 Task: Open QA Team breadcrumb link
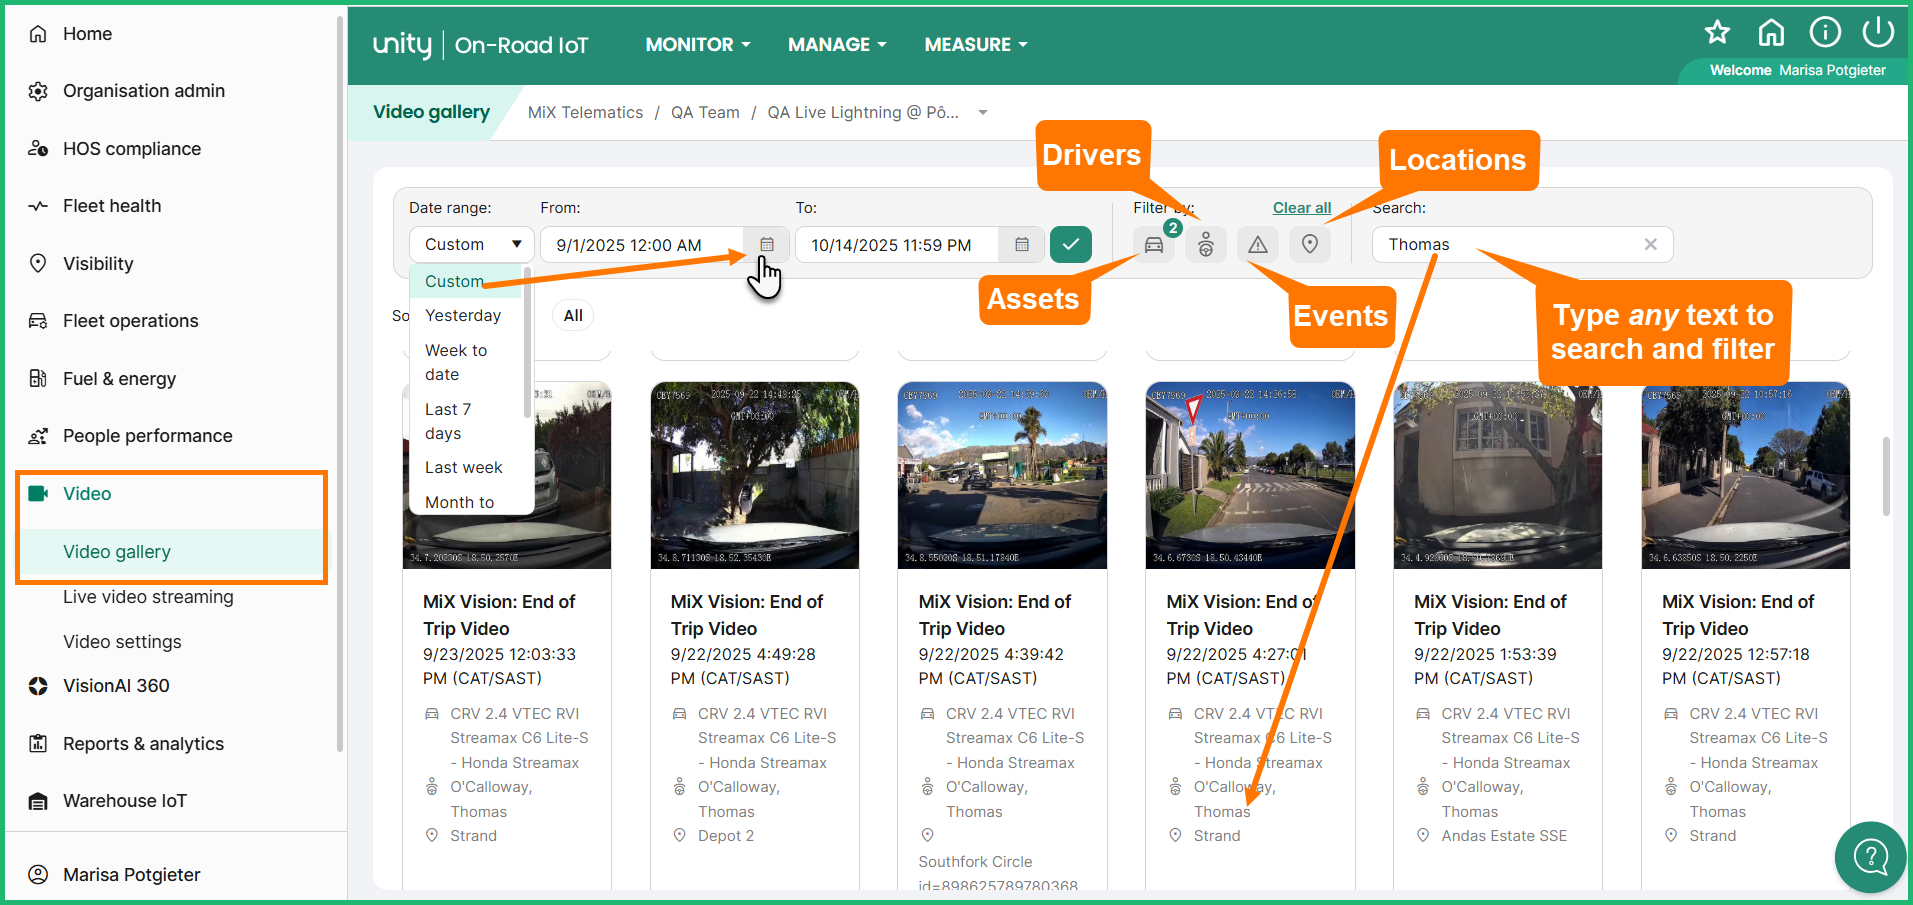pyautogui.click(x=706, y=113)
